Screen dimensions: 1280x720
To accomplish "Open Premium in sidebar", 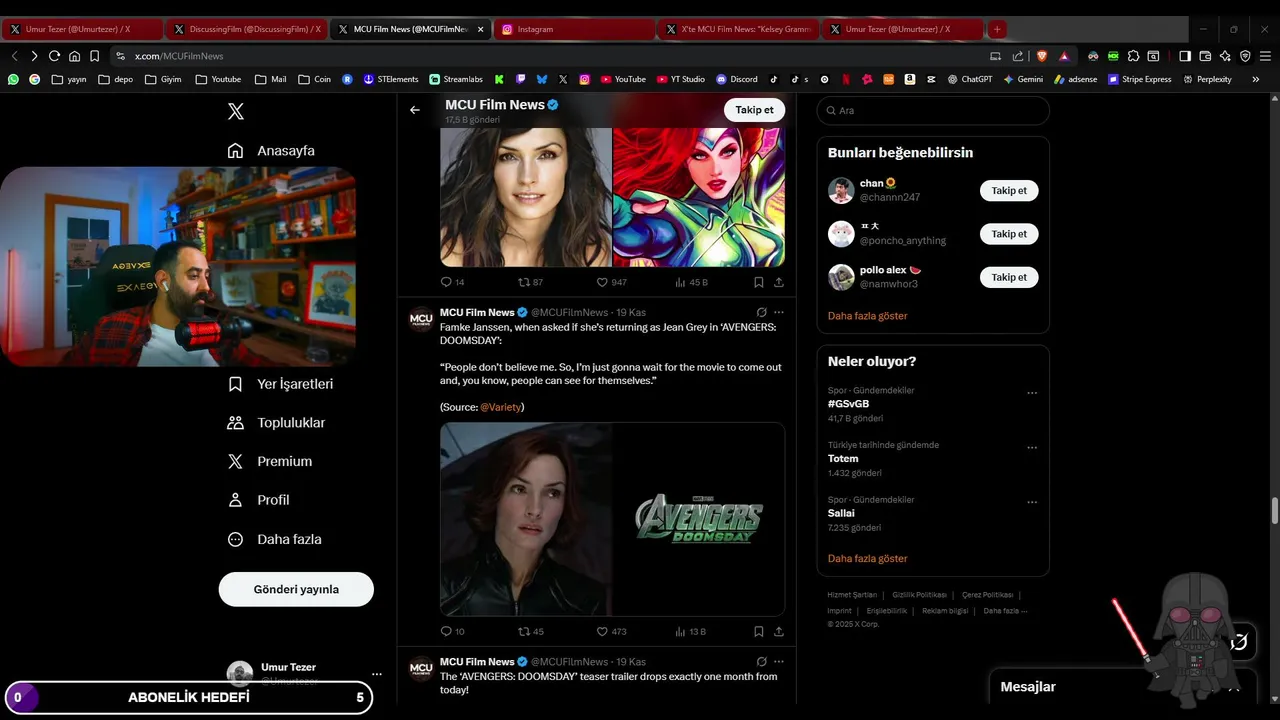I will tap(270, 462).
